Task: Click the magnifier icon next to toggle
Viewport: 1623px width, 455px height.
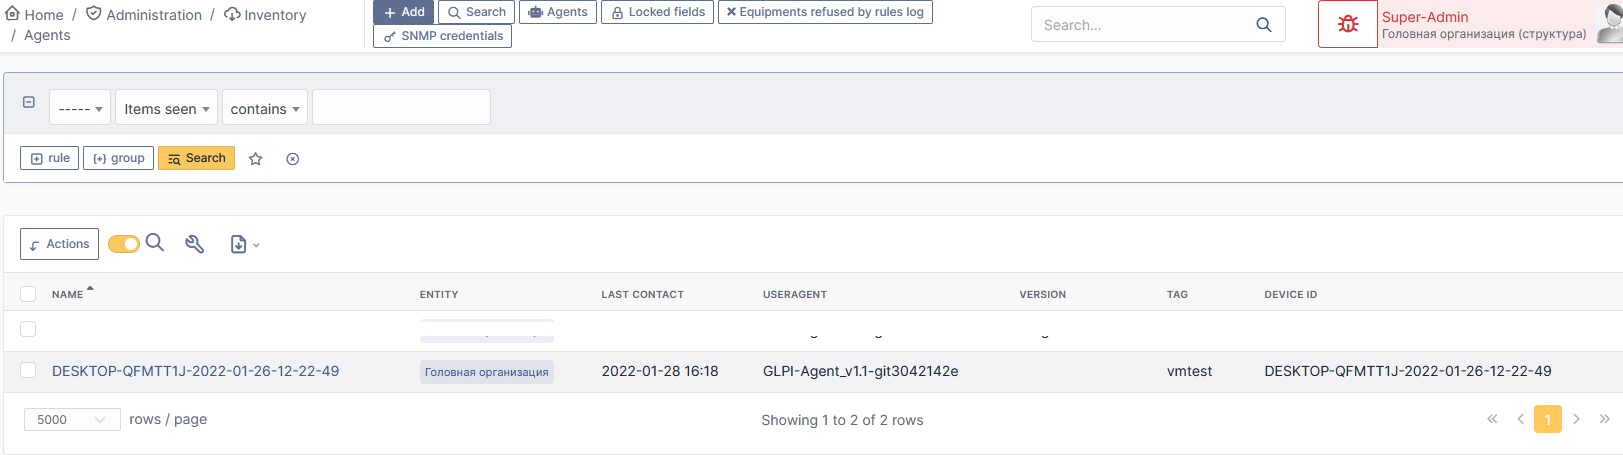Action: click(x=155, y=243)
